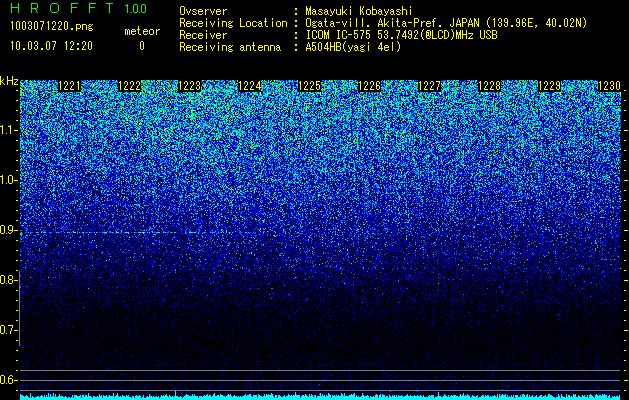Click time marker 1223

click(189, 86)
